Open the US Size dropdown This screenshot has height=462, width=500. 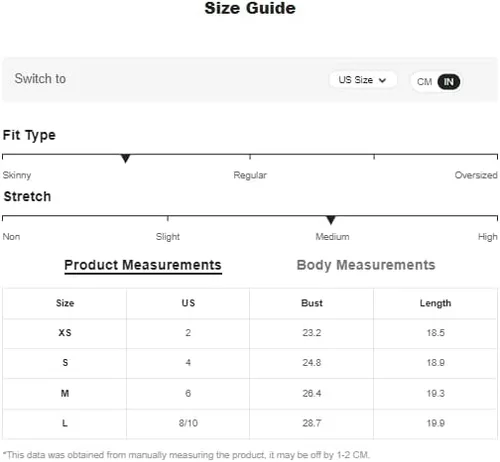[x=363, y=80]
